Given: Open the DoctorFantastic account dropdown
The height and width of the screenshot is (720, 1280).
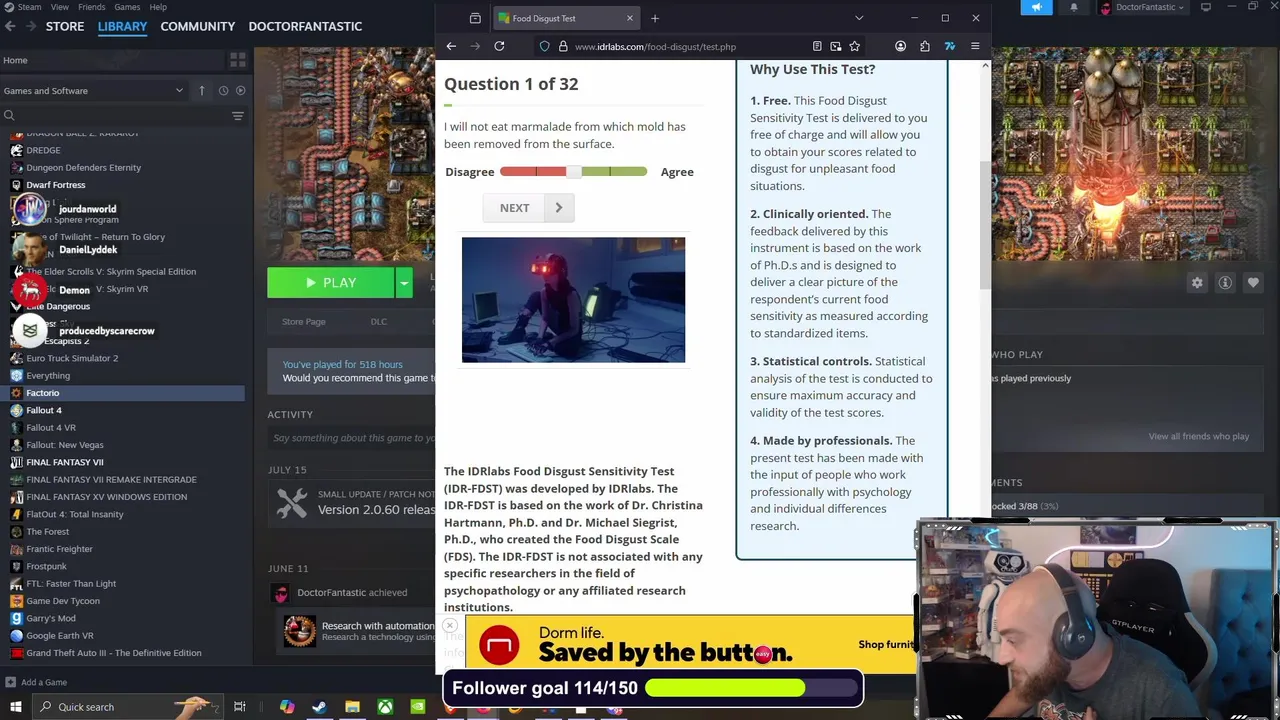Looking at the screenshot, I should point(1142,7).
